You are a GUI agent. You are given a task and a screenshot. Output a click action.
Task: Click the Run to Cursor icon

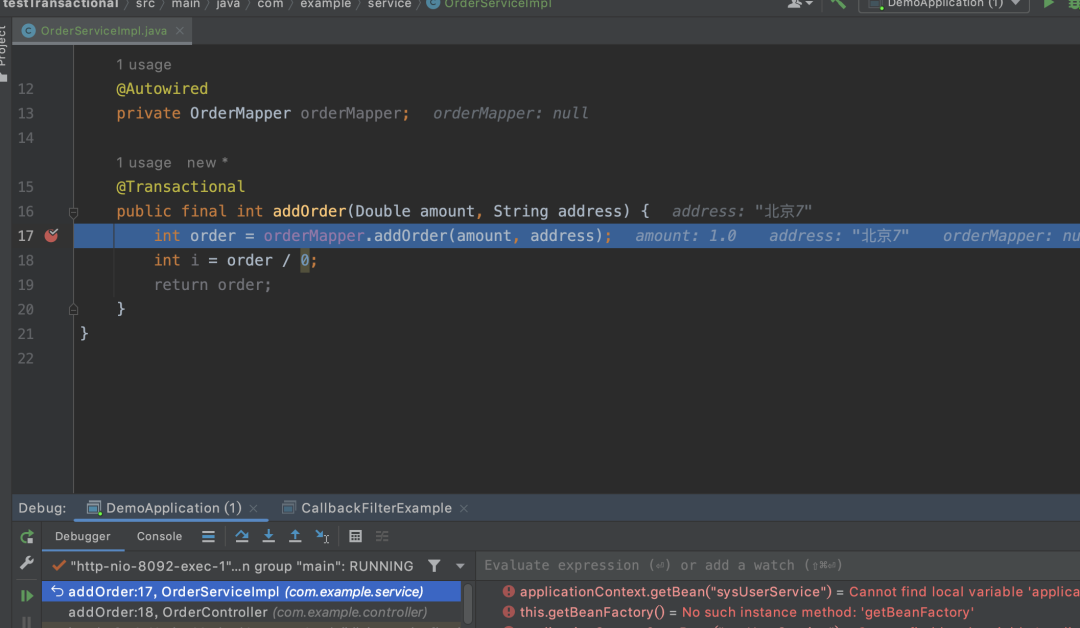(322, 536)
